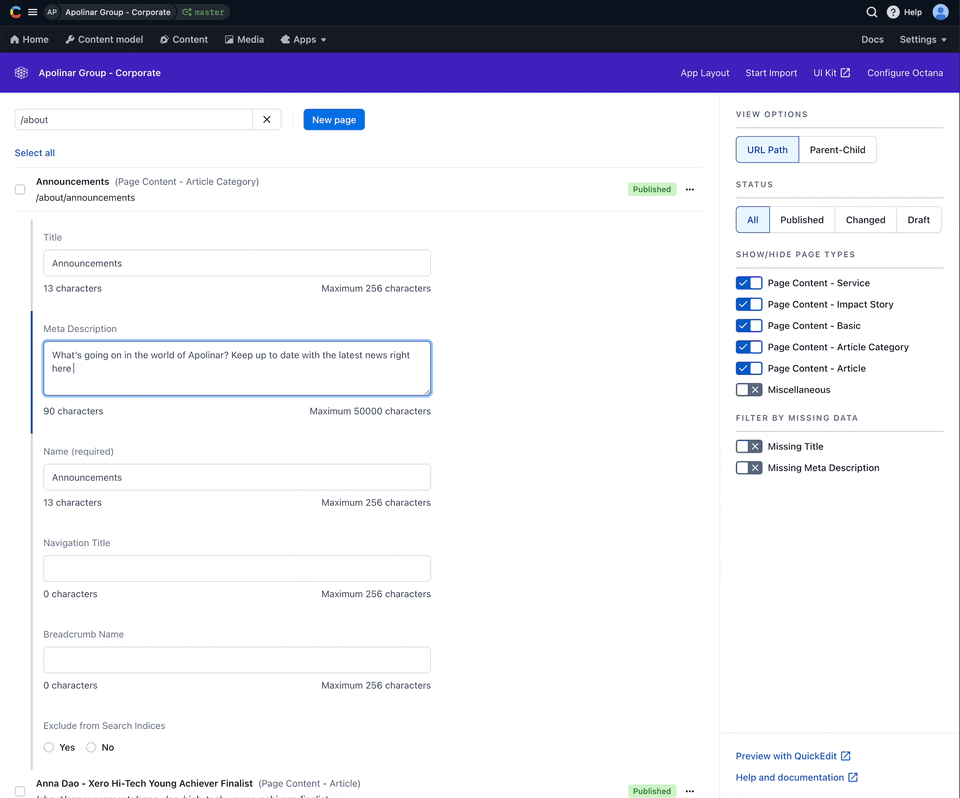Toggle Page Content - Service visibility
960x798 pixels.
click(749, 283)
